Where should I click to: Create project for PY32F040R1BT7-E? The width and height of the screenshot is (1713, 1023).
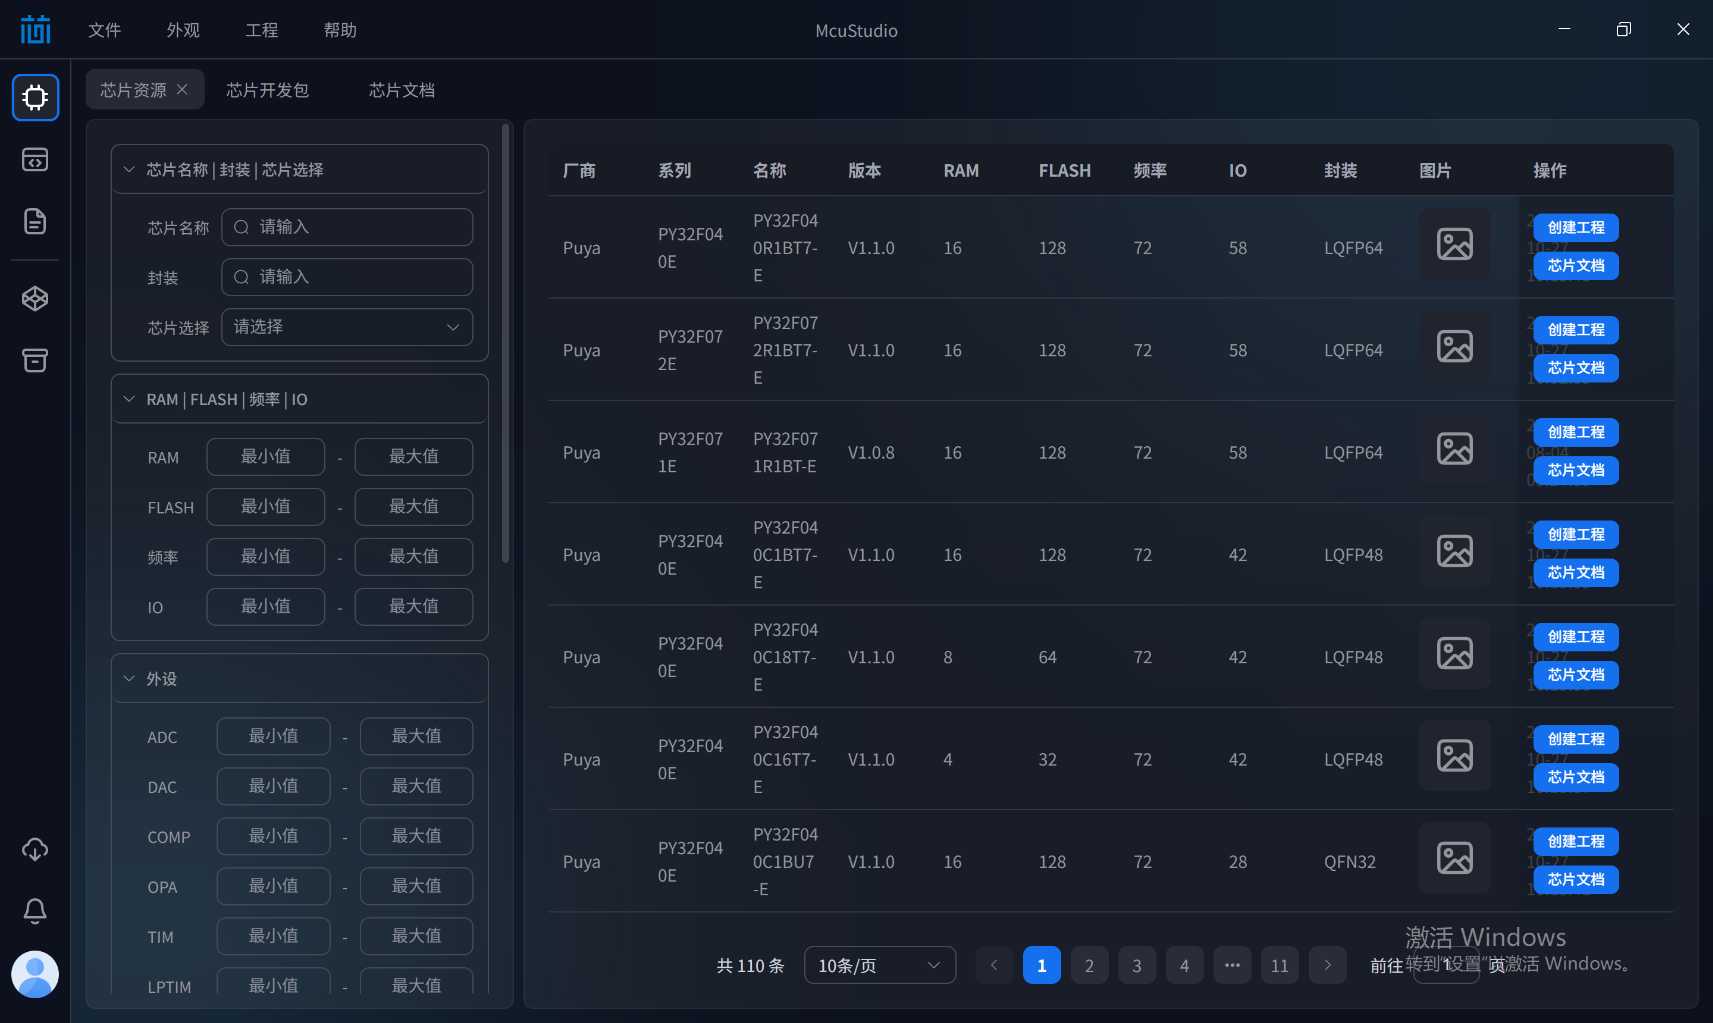tap(1576, 228)
